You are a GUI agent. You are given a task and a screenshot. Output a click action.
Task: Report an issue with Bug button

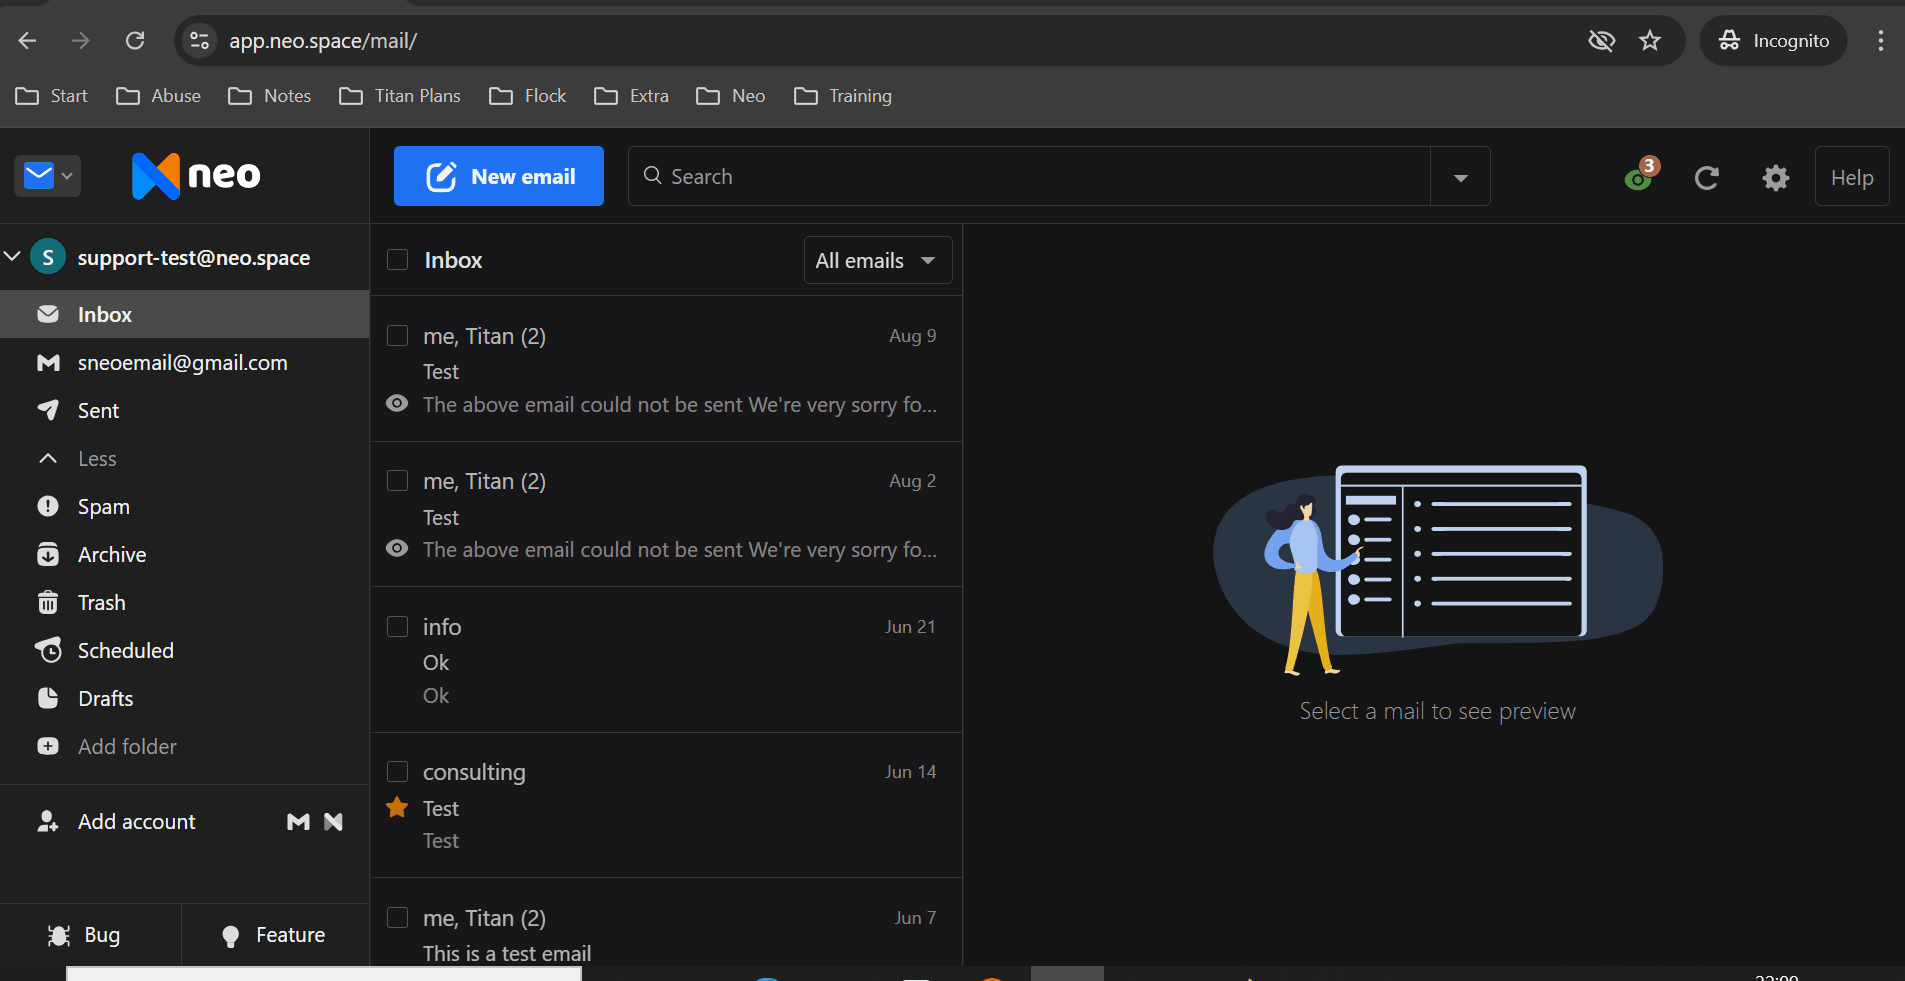(x=85, y=935)
